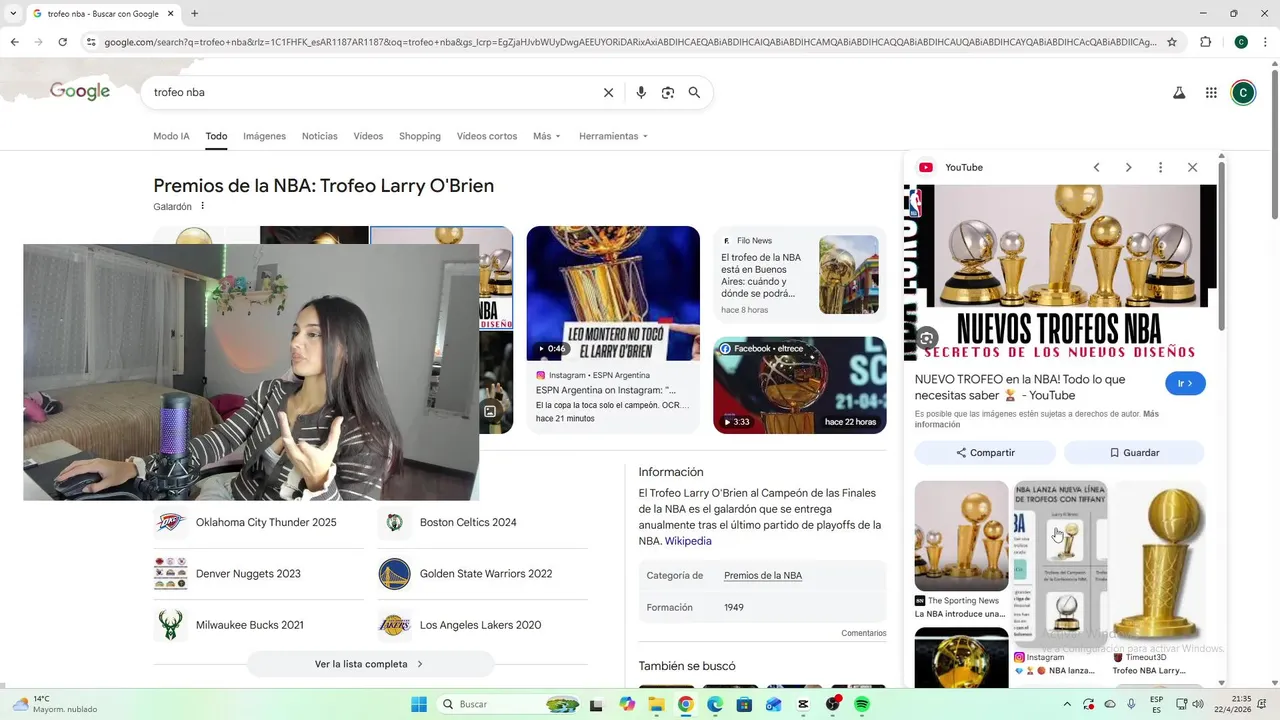Show previous image in the YouTube panel
Viewport: 1280px width, 720px height.
[1096, 167]
